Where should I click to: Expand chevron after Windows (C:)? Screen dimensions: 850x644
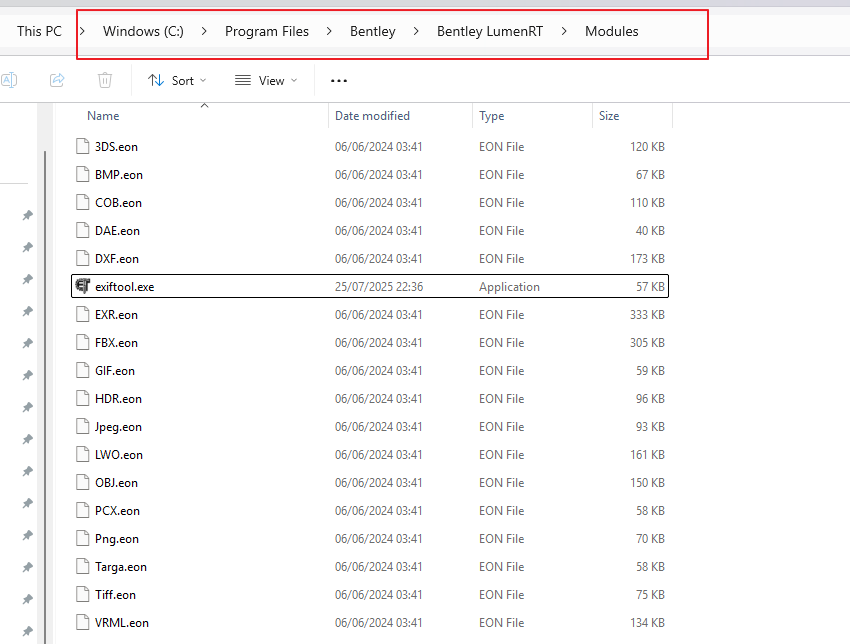click(x=204, y=31)
